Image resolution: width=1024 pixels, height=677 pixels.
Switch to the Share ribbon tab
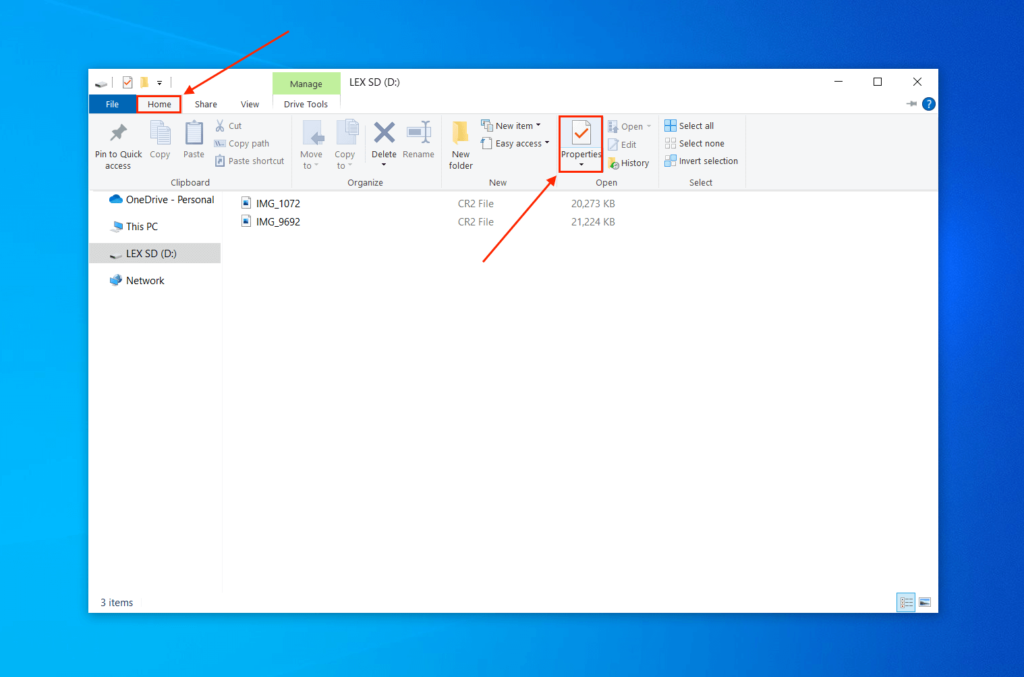click(205, 103)
